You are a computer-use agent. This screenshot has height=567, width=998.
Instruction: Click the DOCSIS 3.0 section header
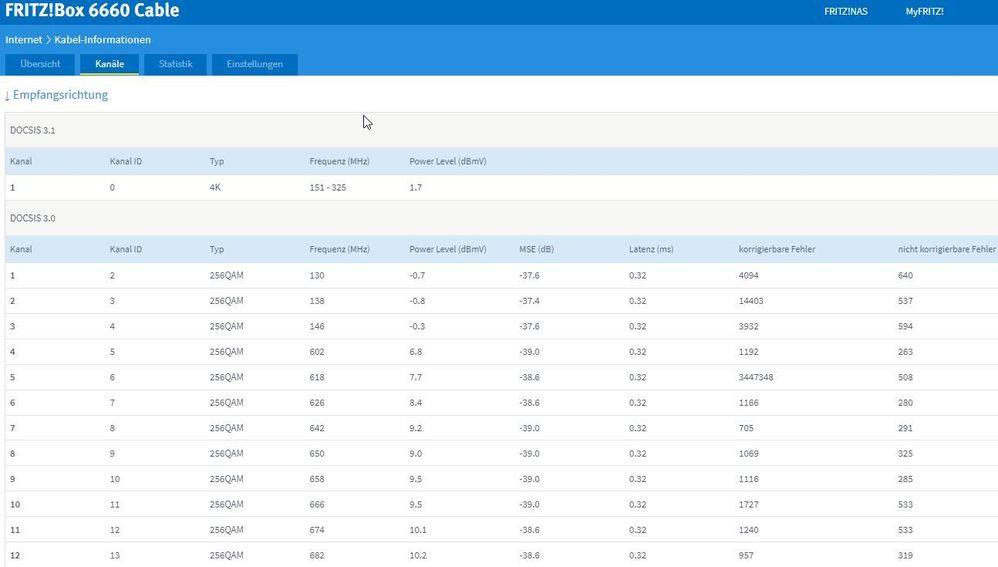click(33, 217)
